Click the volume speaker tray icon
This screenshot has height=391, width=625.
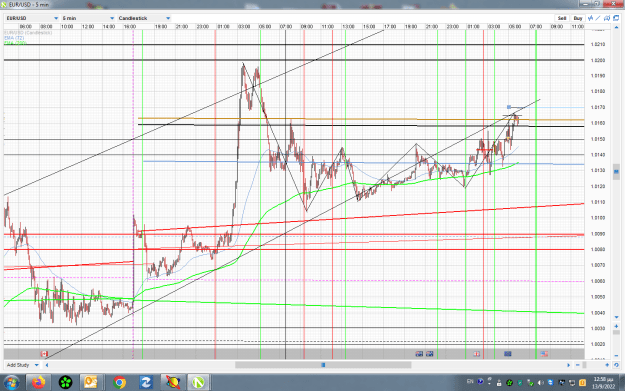pyautogui.click(x=540, y=383)
